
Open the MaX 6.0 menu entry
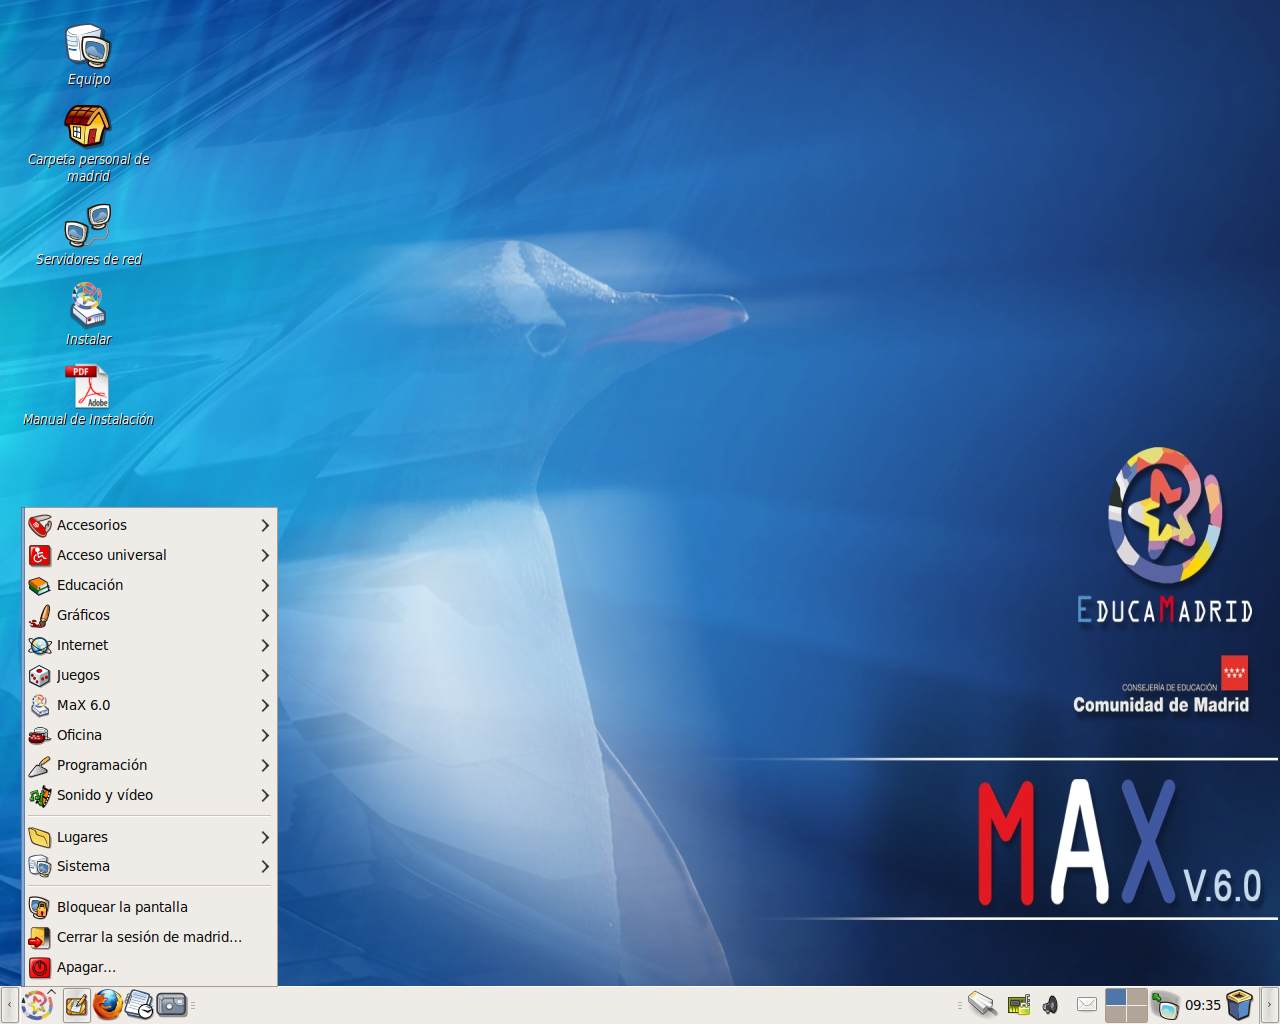pos(150,705)
